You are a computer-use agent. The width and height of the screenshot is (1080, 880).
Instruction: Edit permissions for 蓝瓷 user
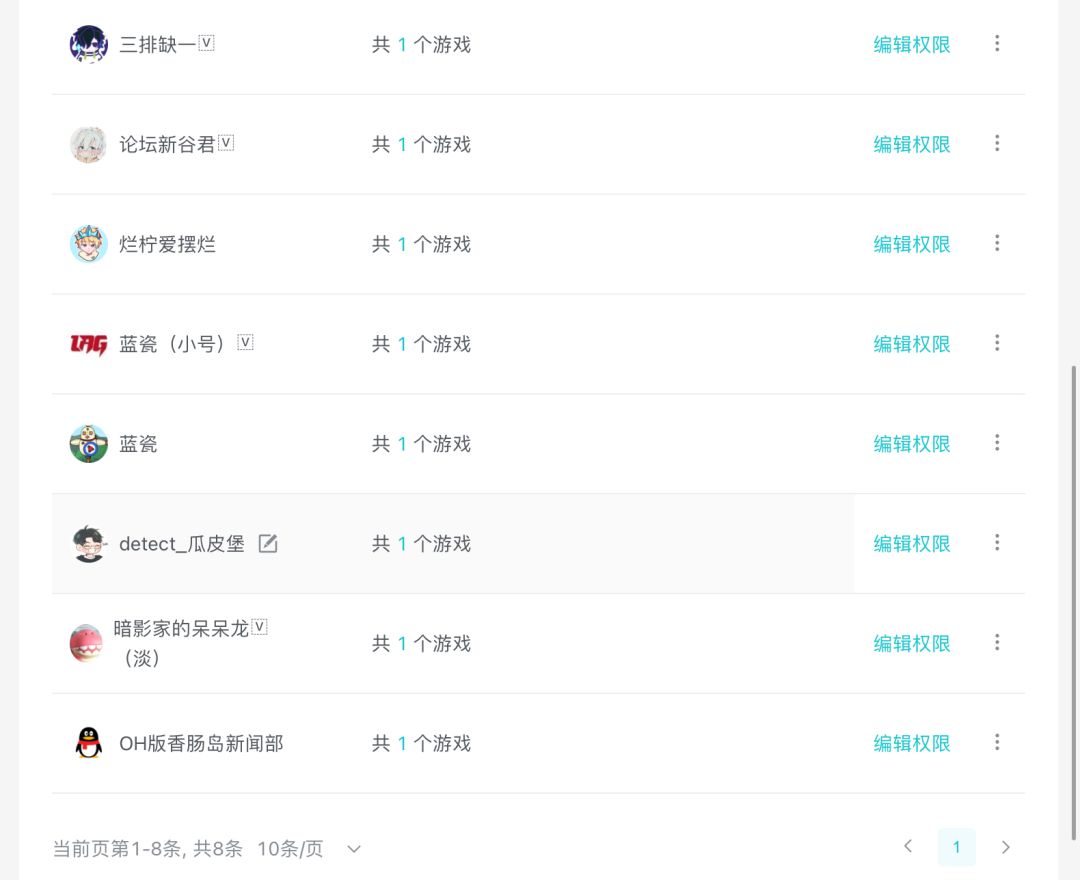click(911, 444)
